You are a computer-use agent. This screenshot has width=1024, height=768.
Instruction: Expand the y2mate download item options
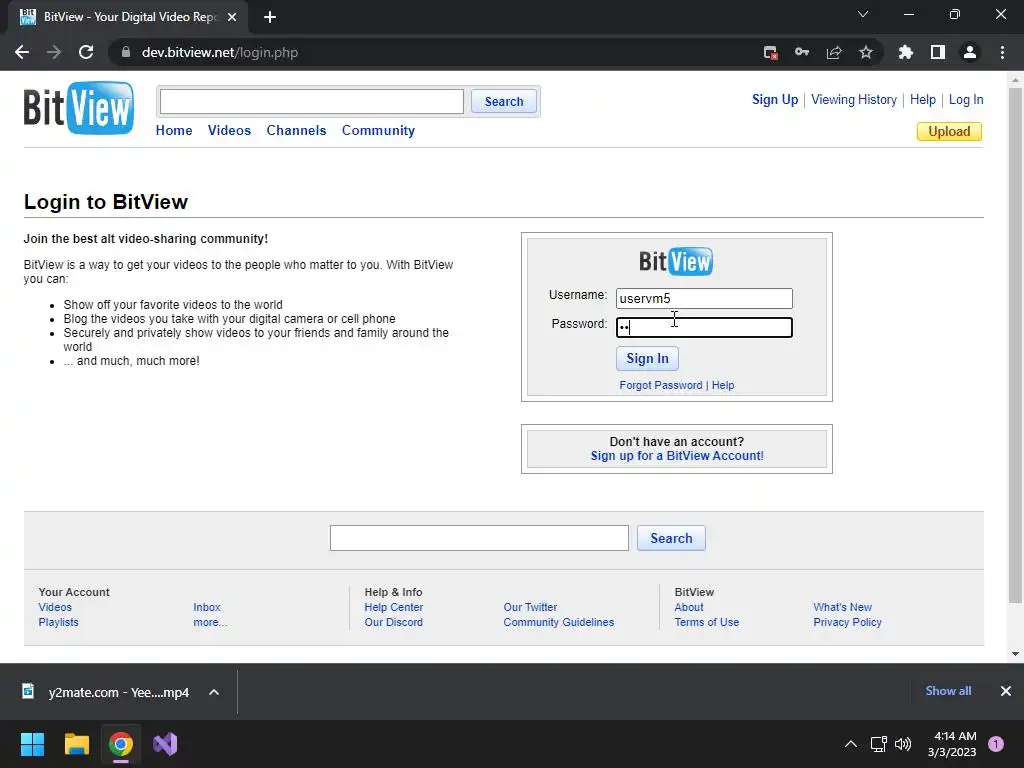coord(214,692)
